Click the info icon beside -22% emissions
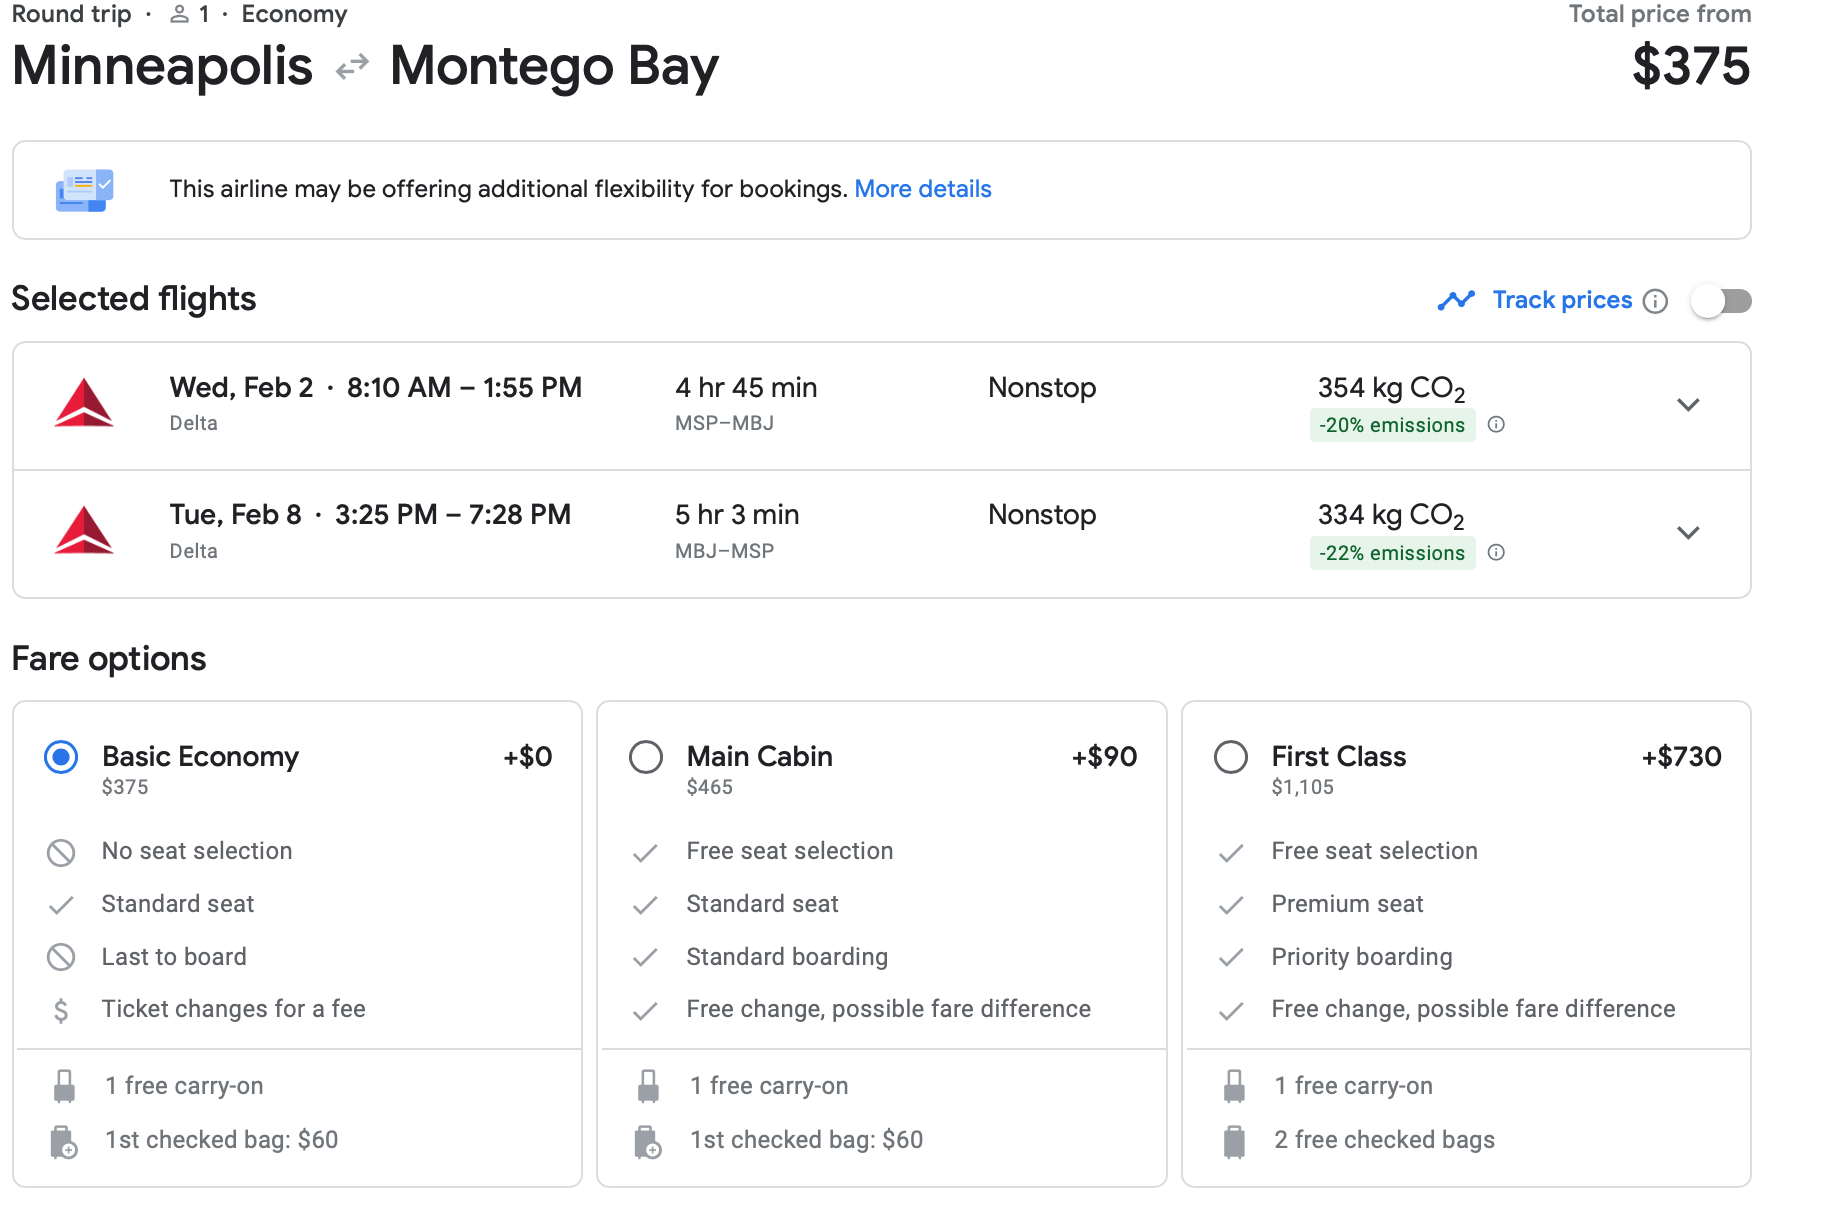1836x1206 pixels. 1496,552
